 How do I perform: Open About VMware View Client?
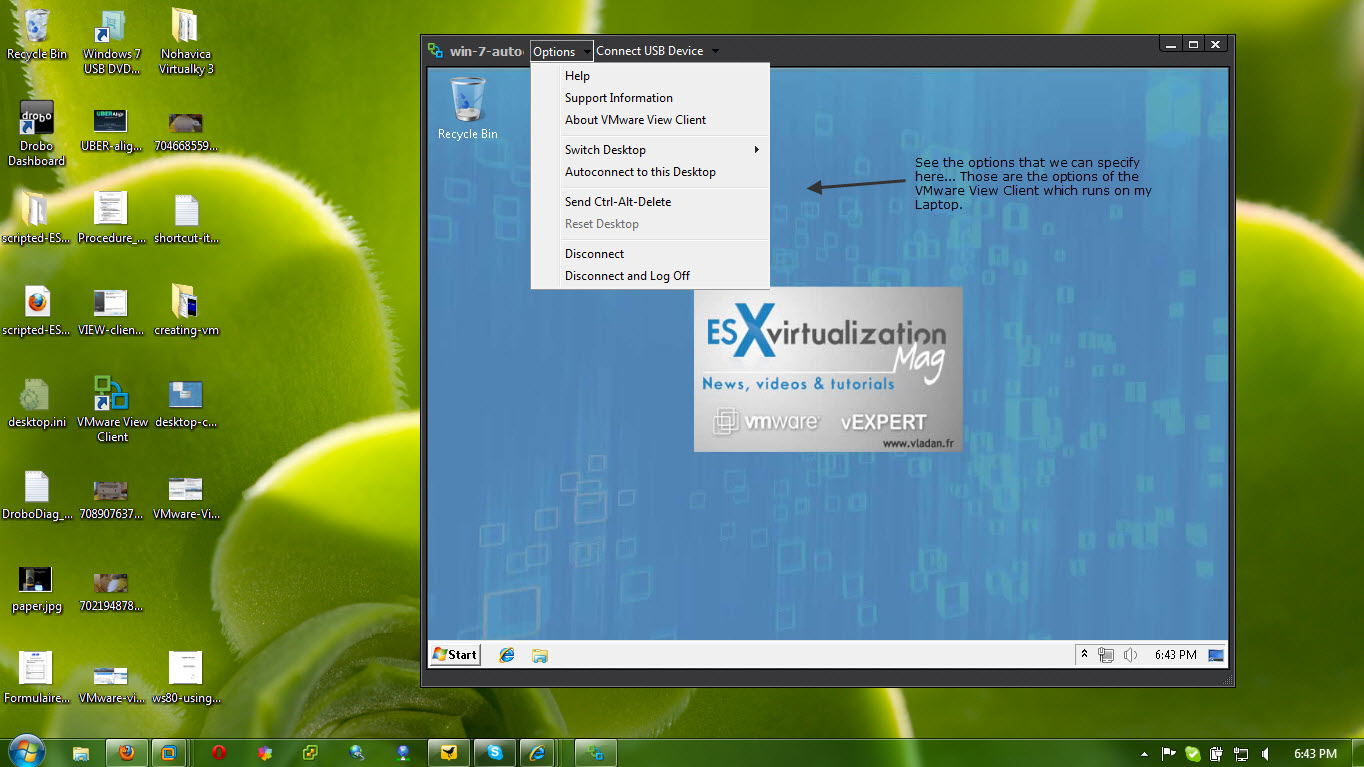click(x=650, y=120)
